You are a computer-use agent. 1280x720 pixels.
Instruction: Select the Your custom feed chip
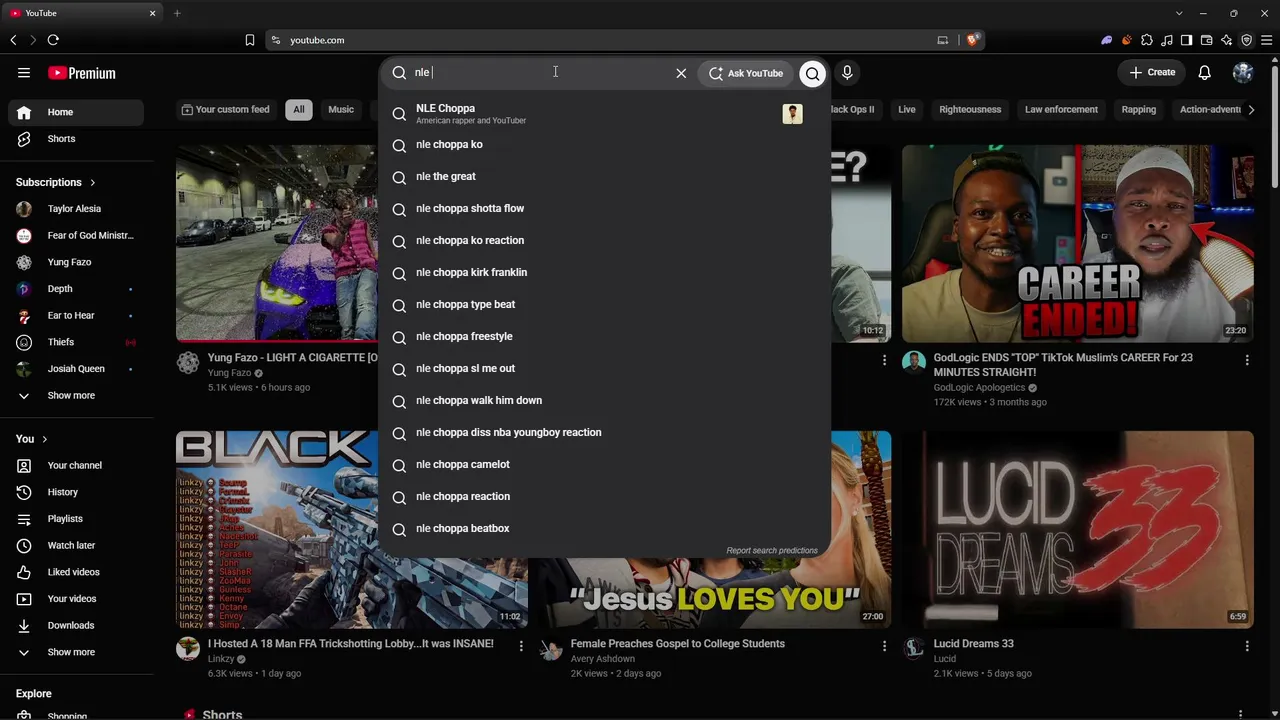226,109
